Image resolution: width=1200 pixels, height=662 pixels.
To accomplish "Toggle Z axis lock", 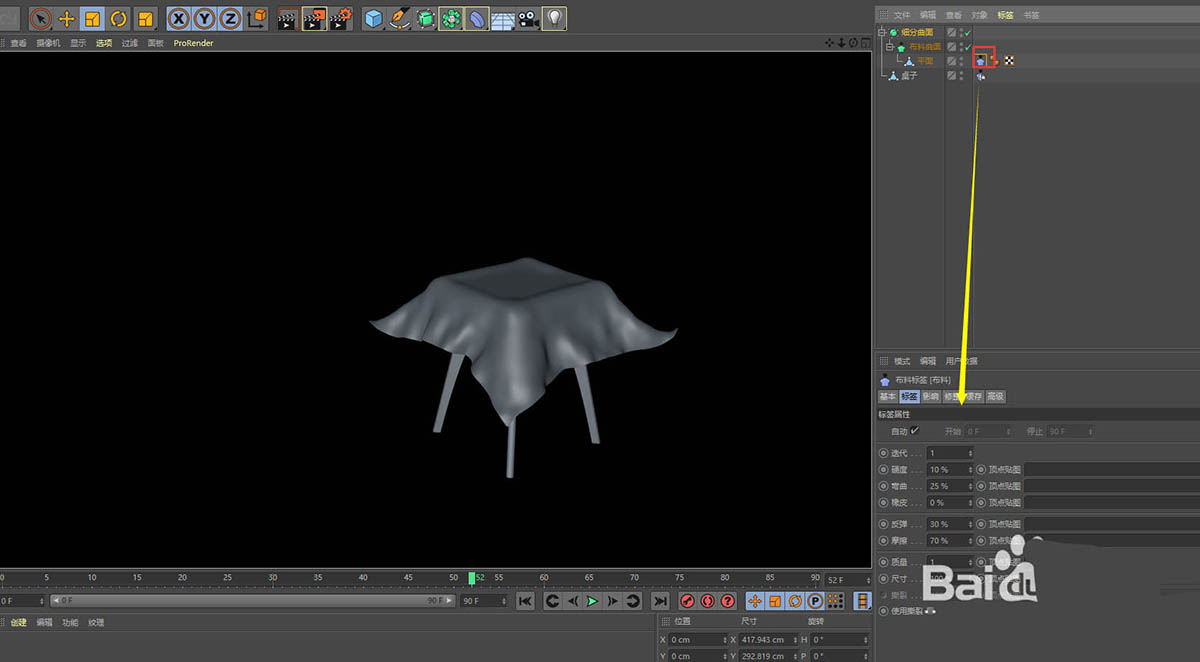I will tap(231, 18).
